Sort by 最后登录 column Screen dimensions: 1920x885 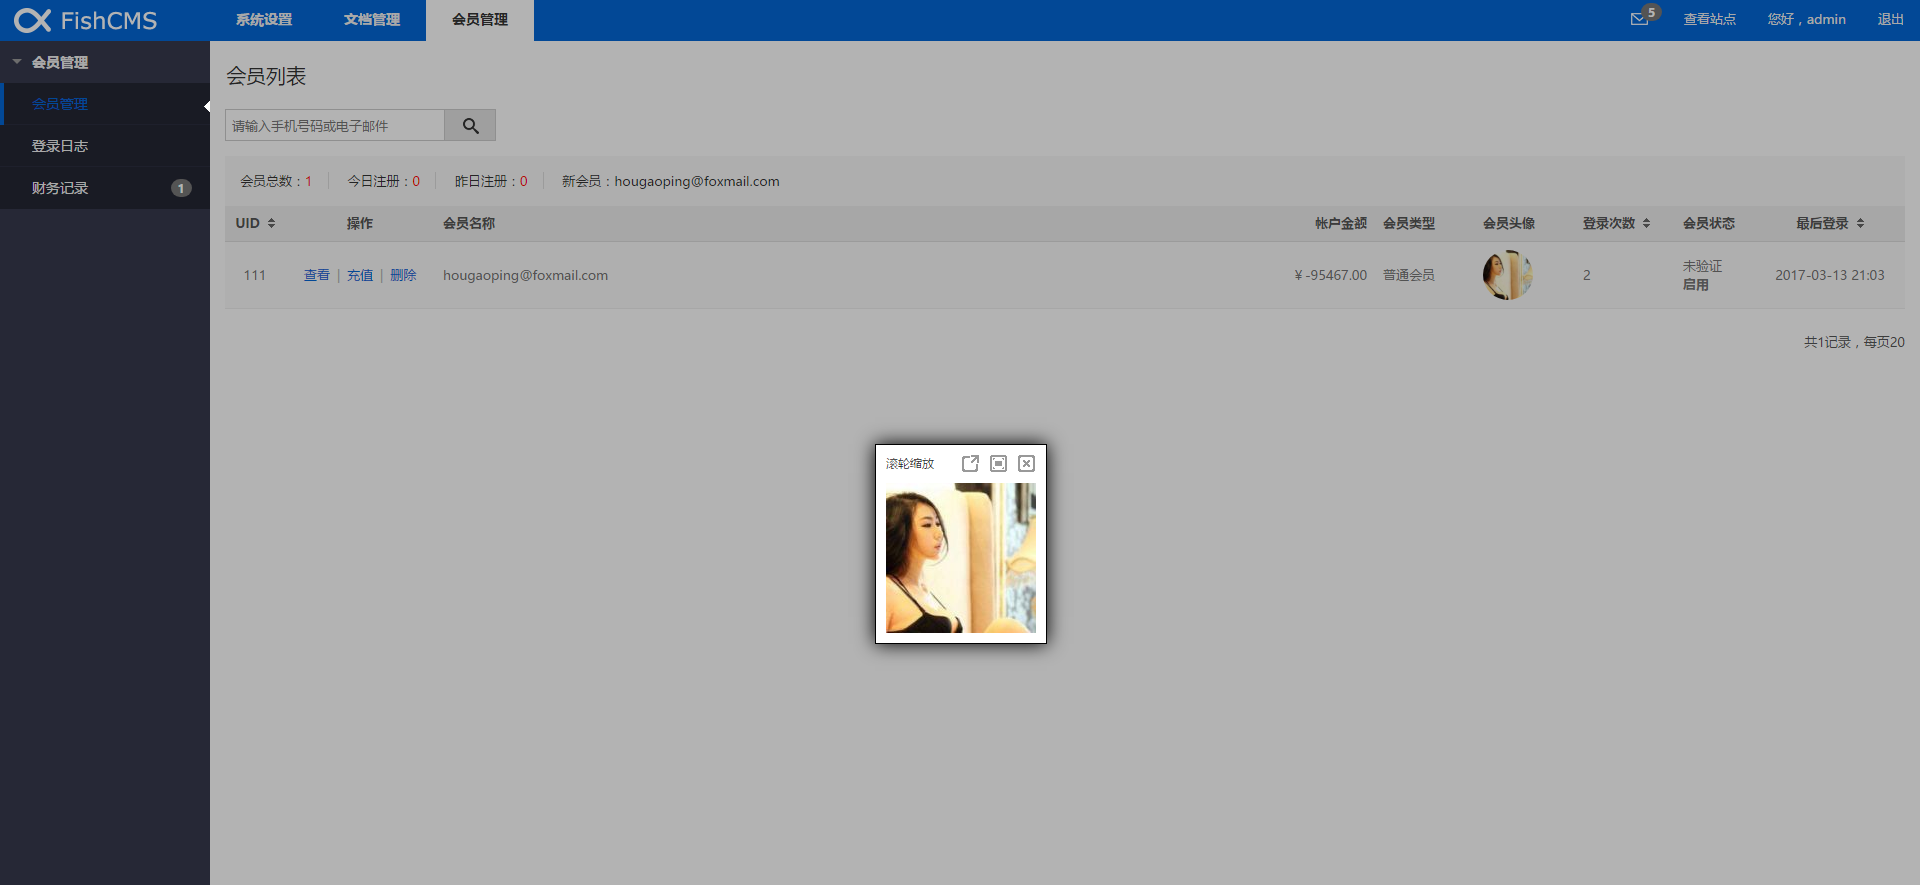click(x=1829, y=223)
